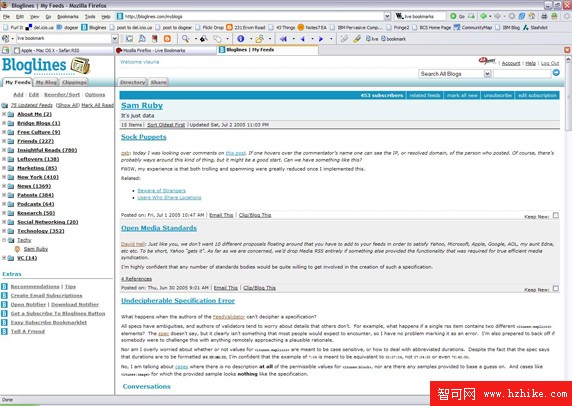Click the print icon in navigation toolbar
Image resolution: width=572 pixels, height=406 pixels.
544,16
